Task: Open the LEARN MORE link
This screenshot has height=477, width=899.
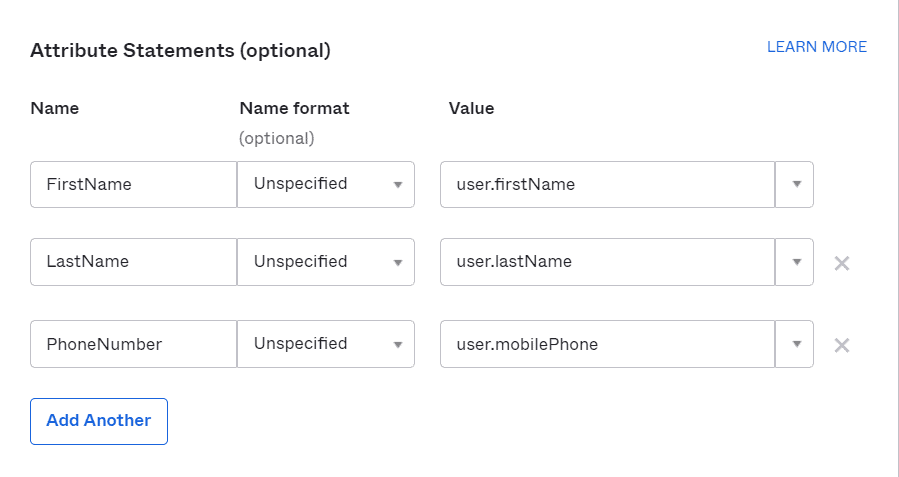Action: [816, 47]
